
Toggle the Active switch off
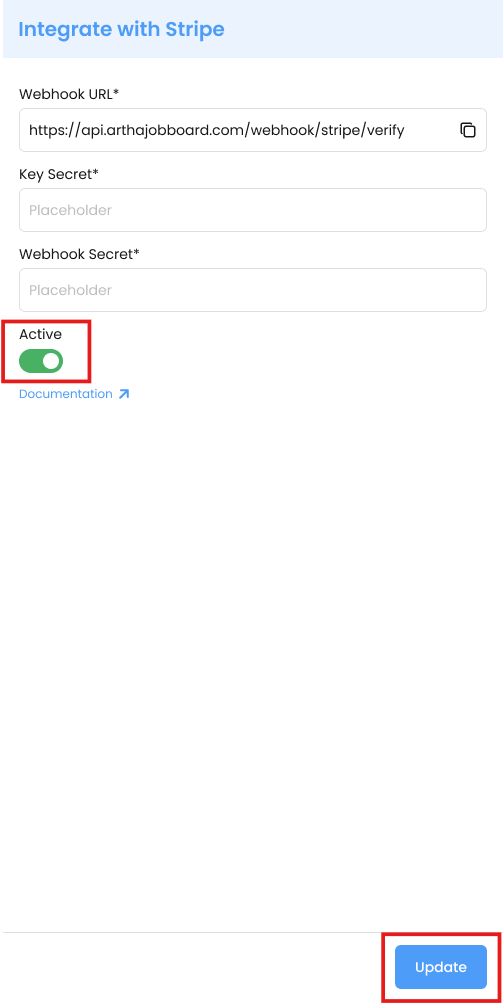click(x=41, y=361)
